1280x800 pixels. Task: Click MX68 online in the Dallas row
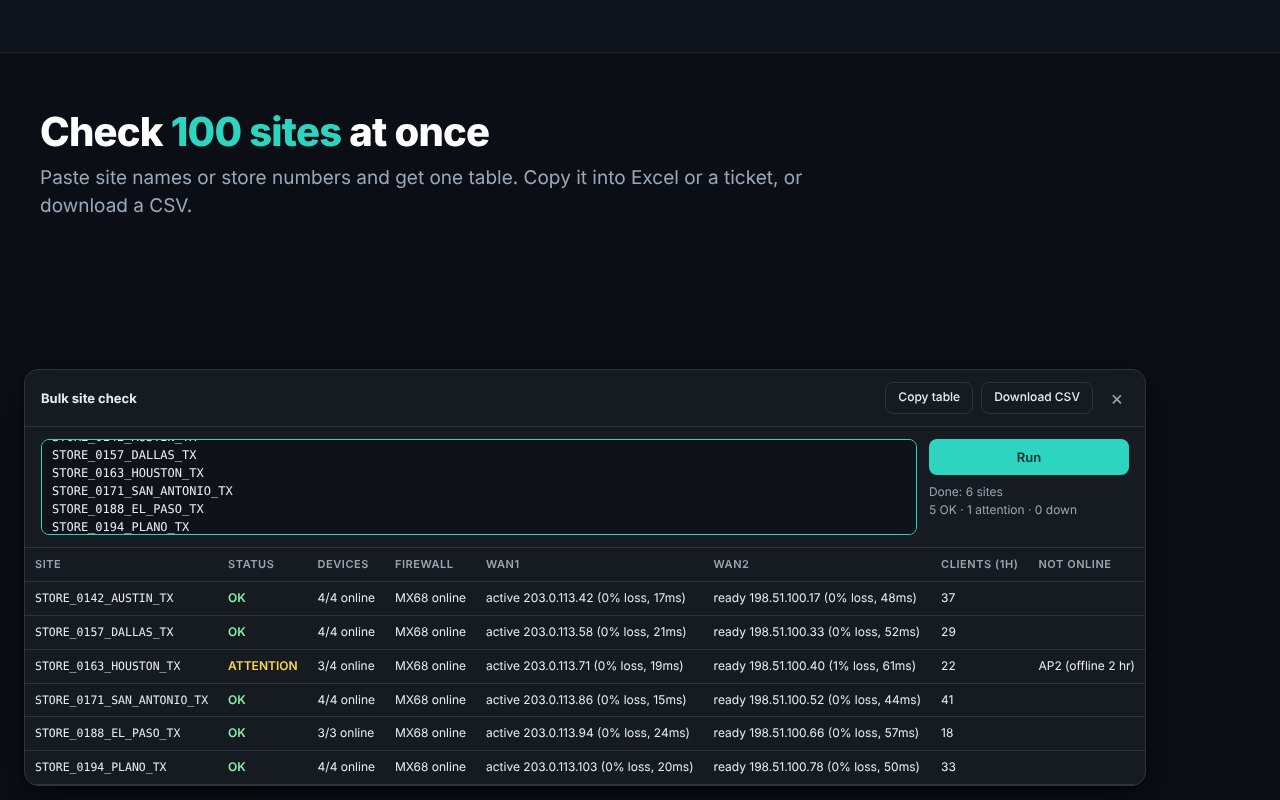click(430, 632)
